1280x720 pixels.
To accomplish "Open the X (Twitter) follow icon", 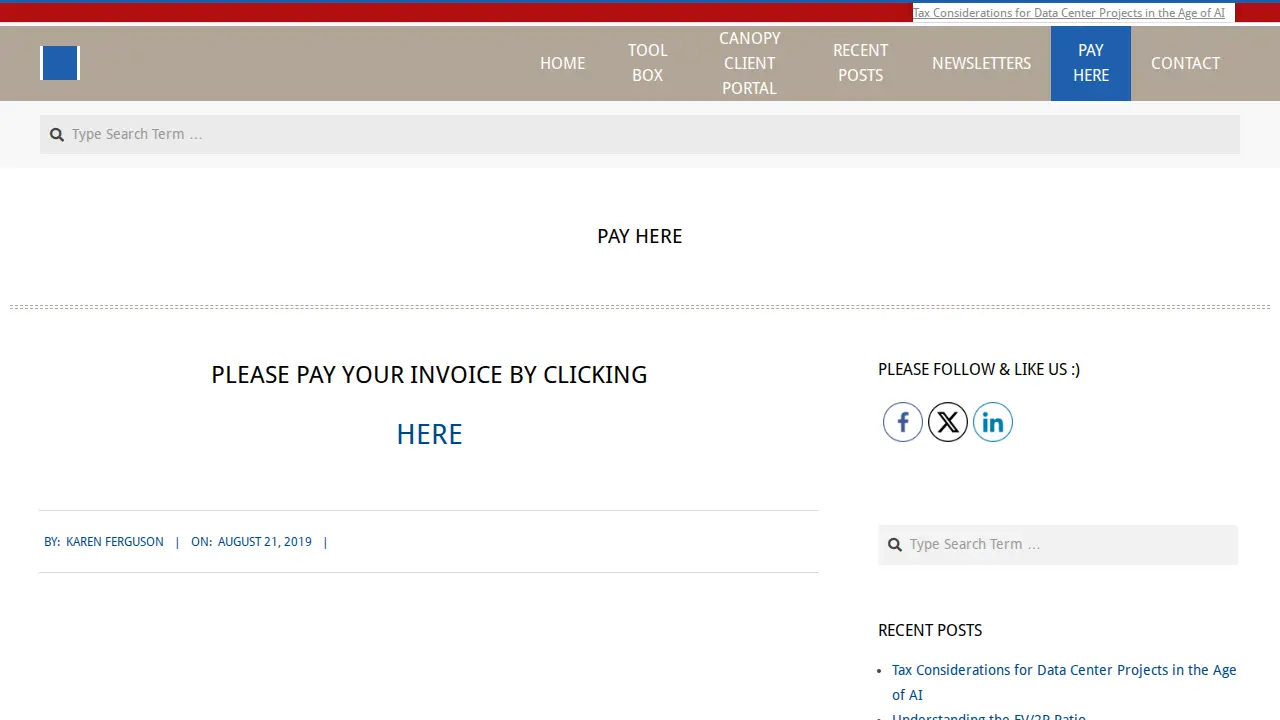I will pyautogui.click(x=948, y=422).
